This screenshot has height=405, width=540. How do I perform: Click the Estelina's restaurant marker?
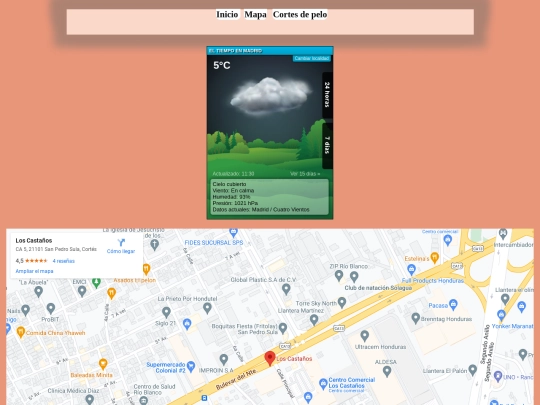coord(435,257)
